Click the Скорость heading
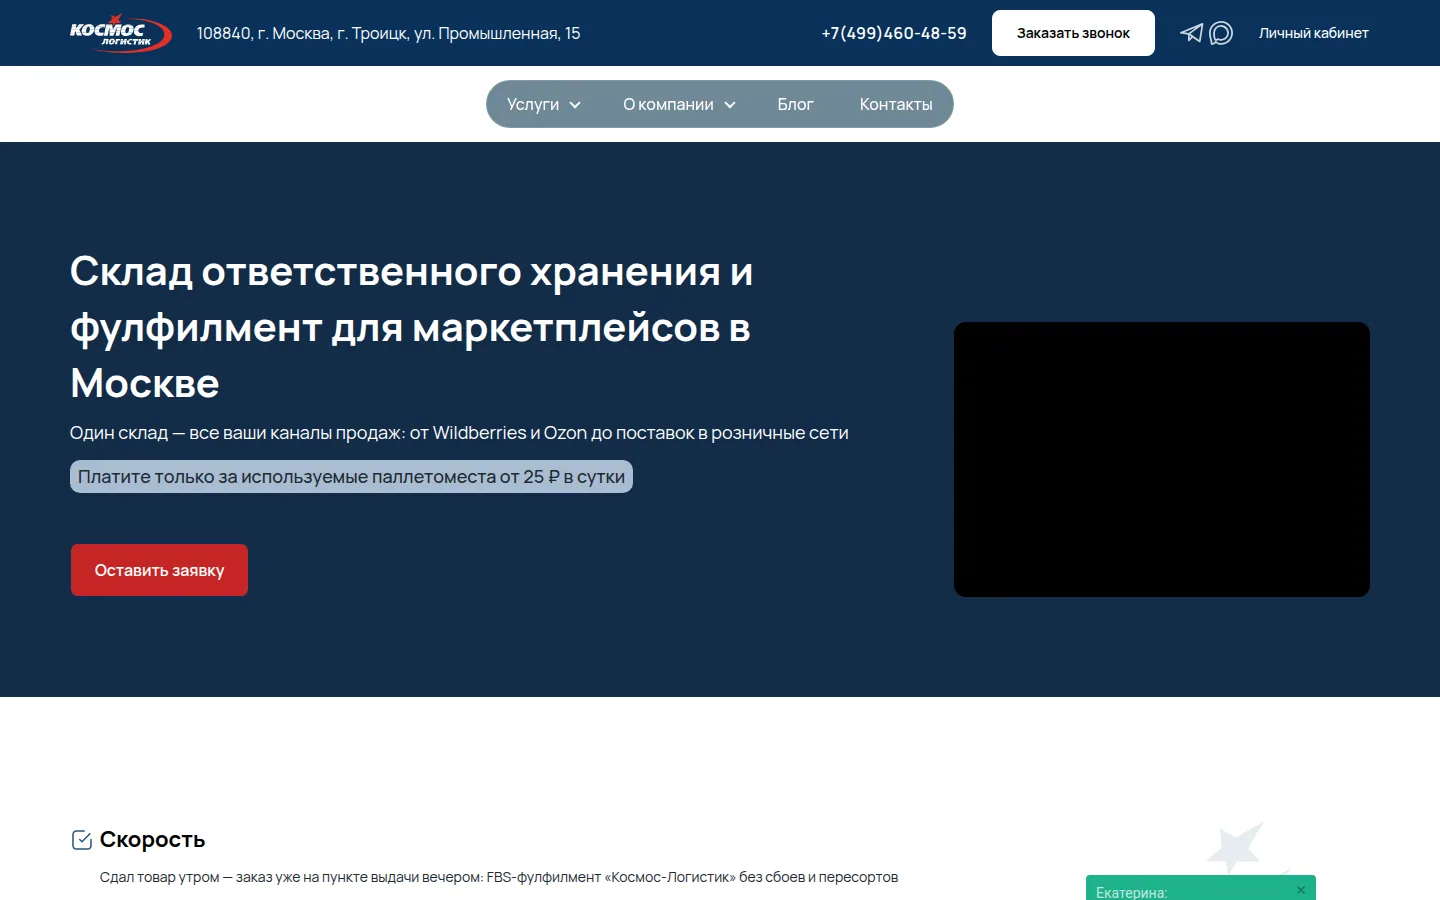This screenshot has height=900, width=1440. pos(152,840)
